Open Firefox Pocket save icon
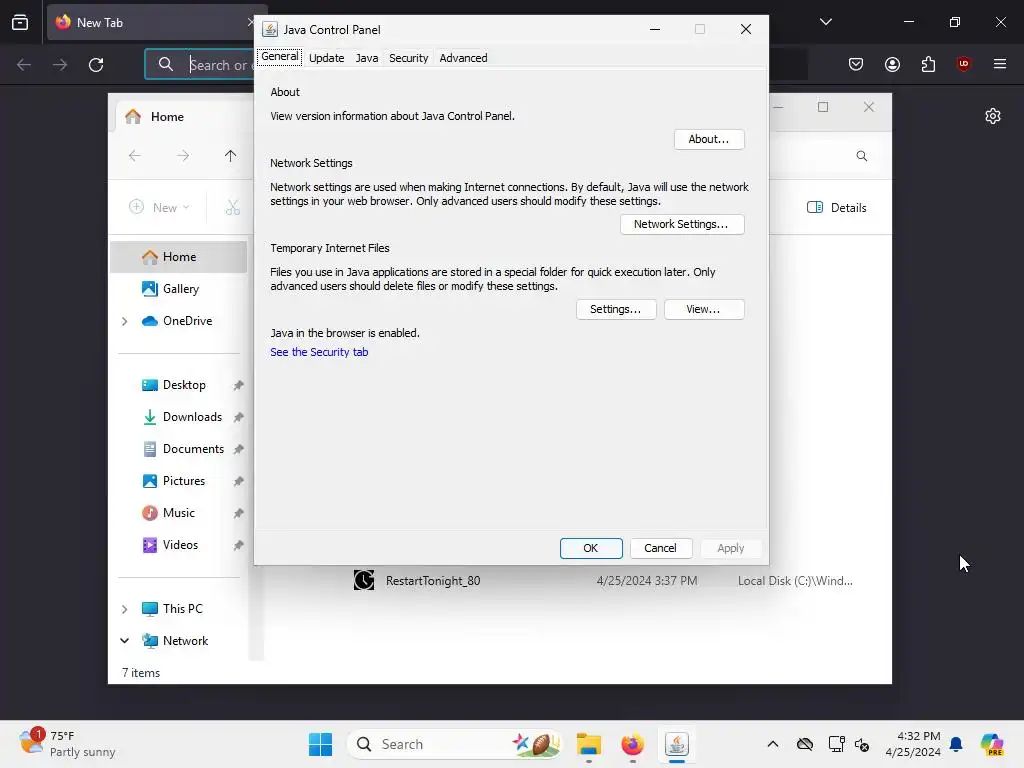The height and width of the screenshot is (768, 1024). click(856, 64)
